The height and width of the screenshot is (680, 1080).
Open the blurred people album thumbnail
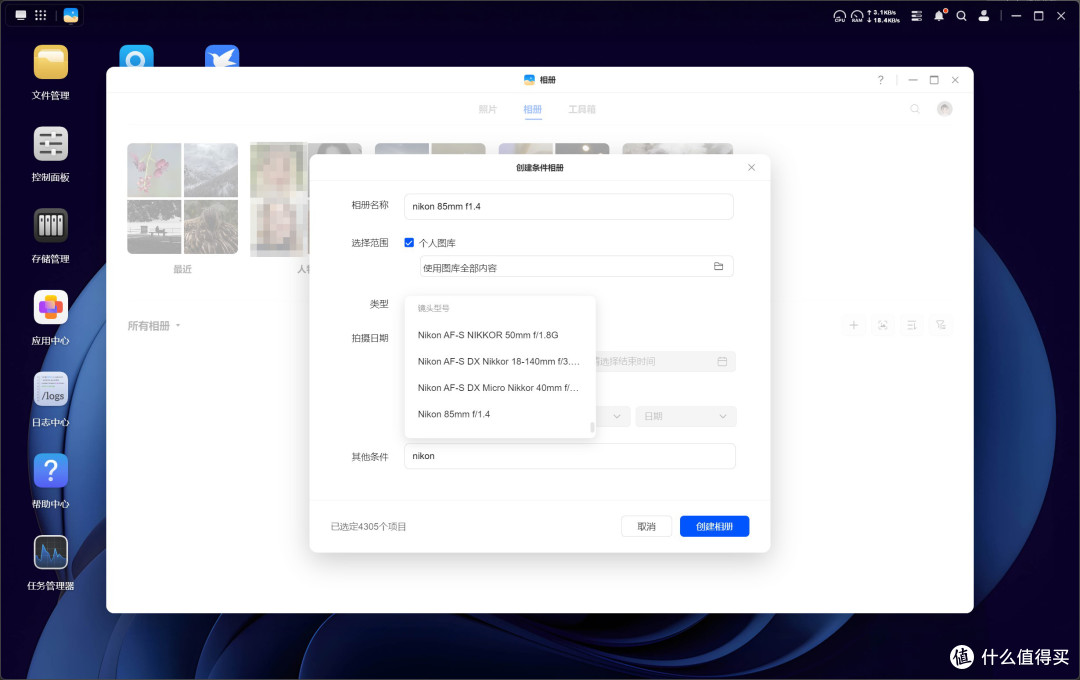pyautogui.click(x=280, y=198)
